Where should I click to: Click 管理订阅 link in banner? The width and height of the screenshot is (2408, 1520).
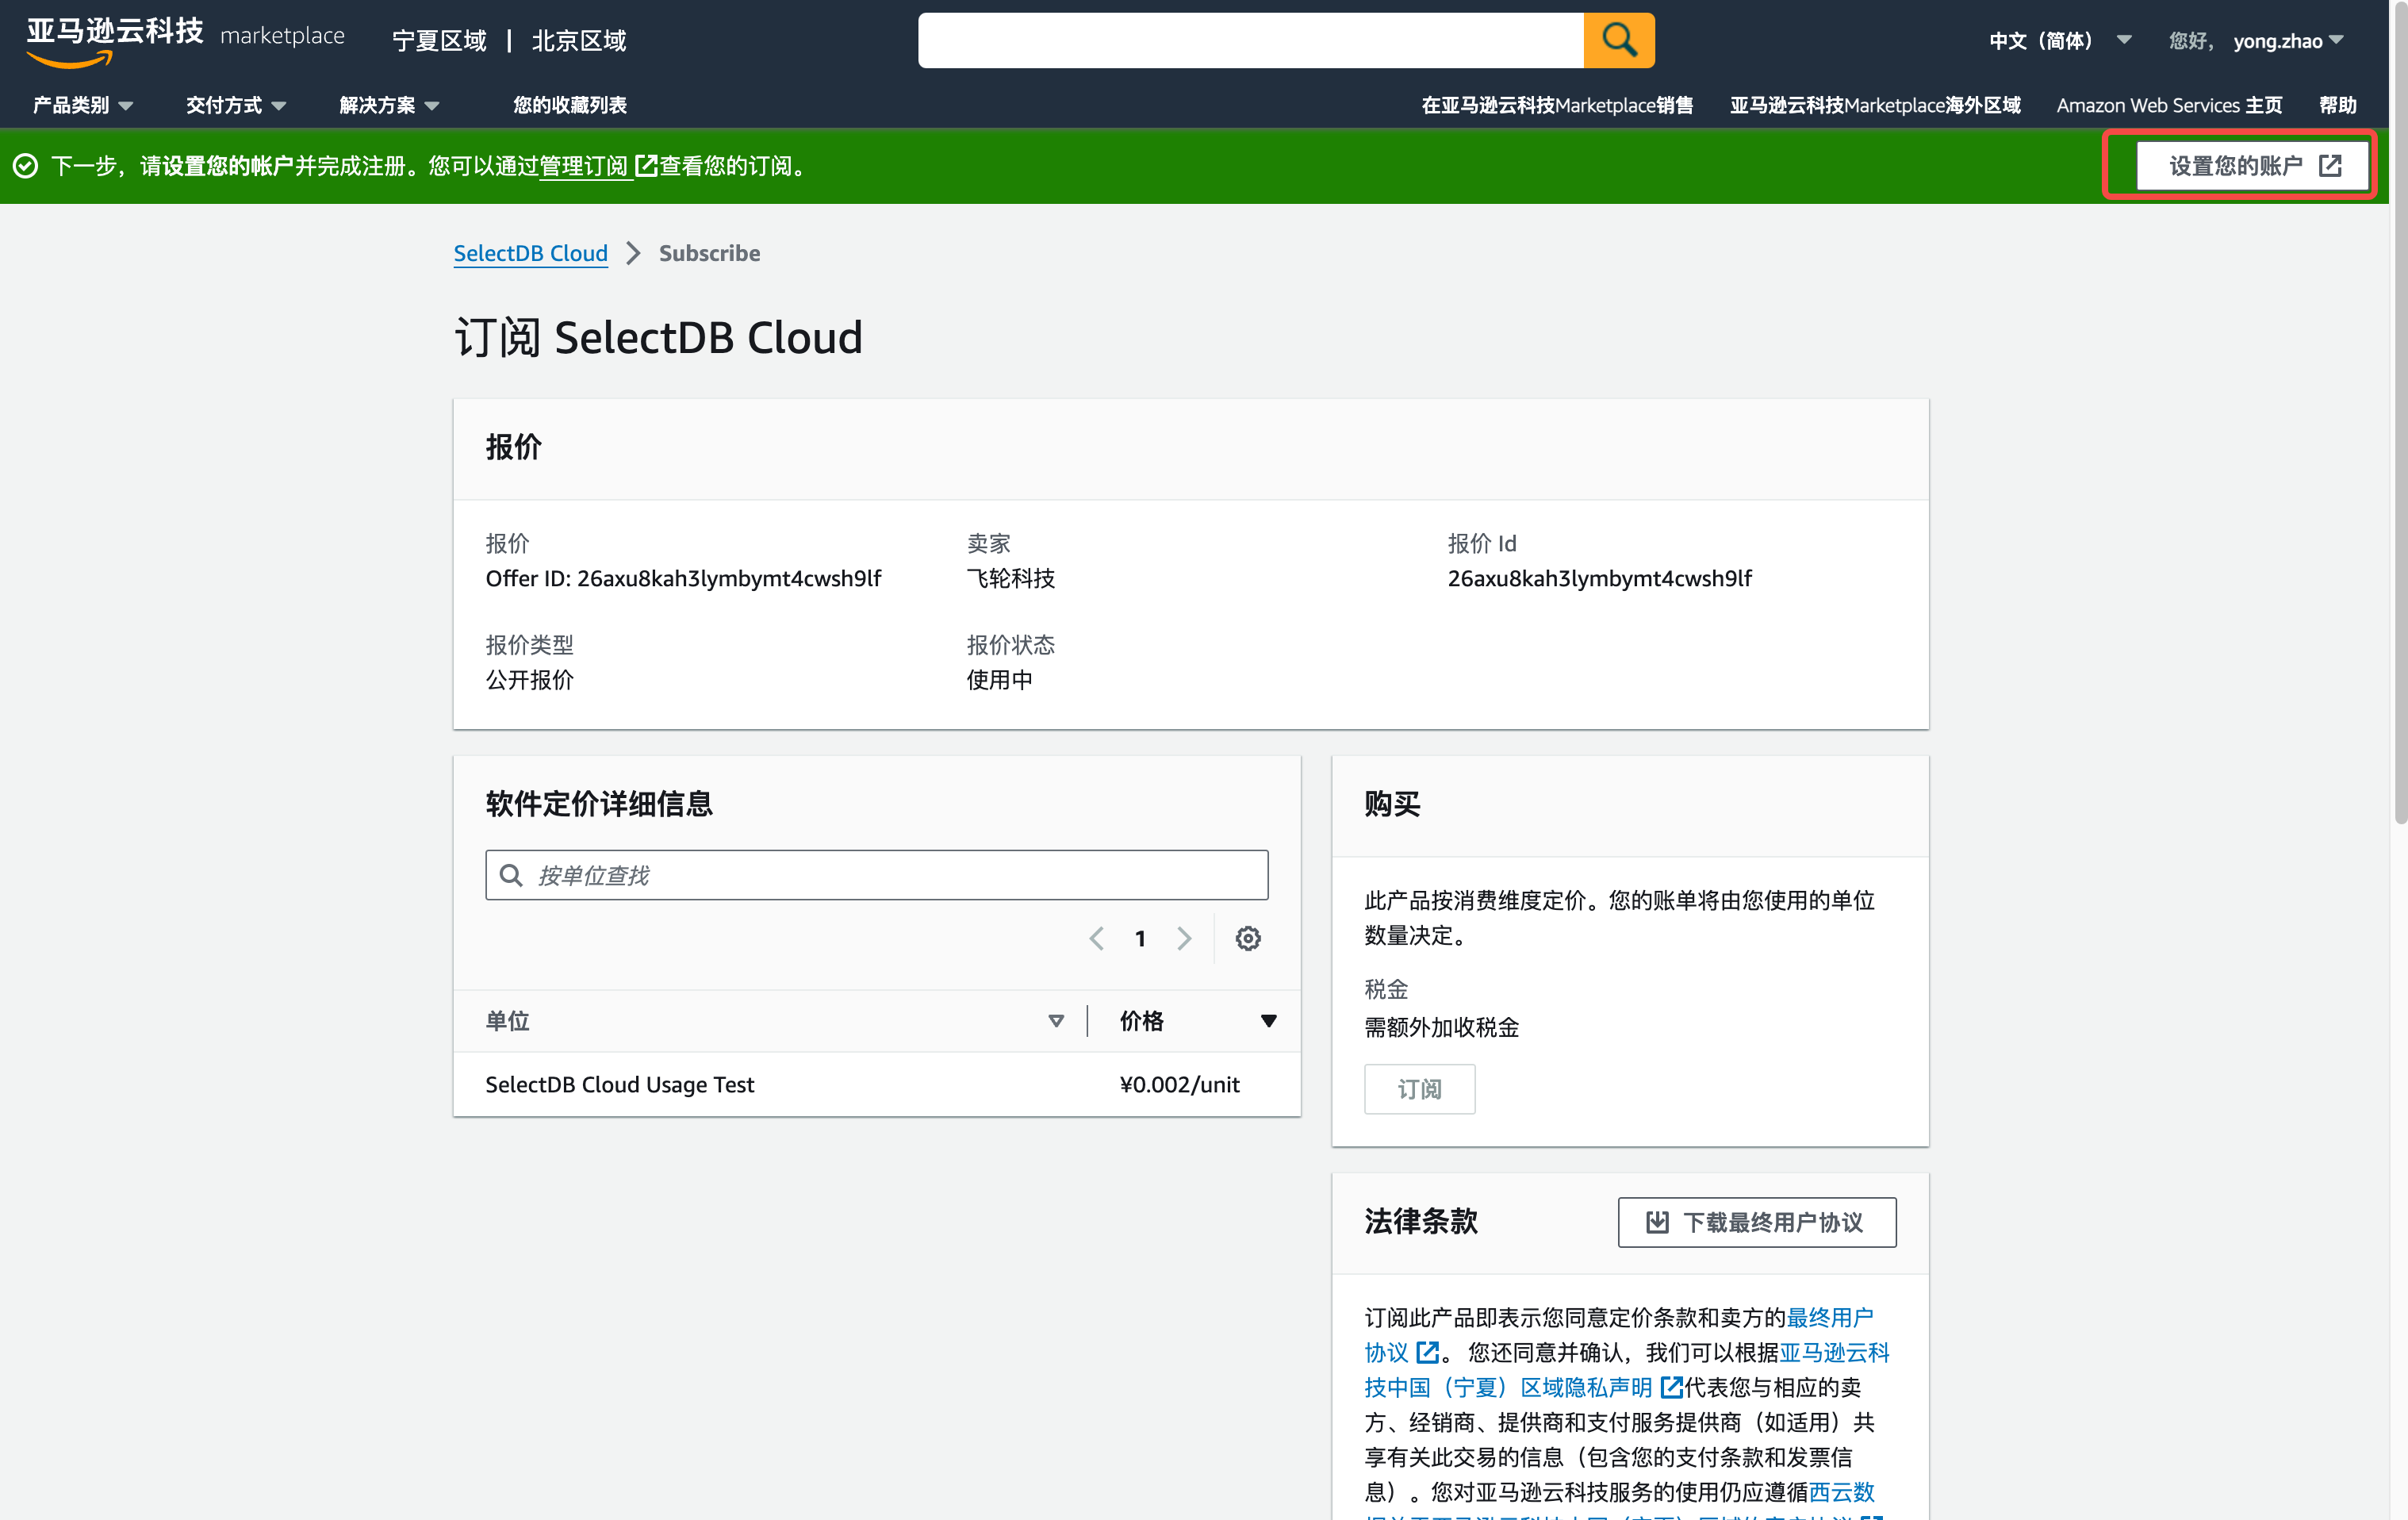pyautogui.click(x=584, y=166)
